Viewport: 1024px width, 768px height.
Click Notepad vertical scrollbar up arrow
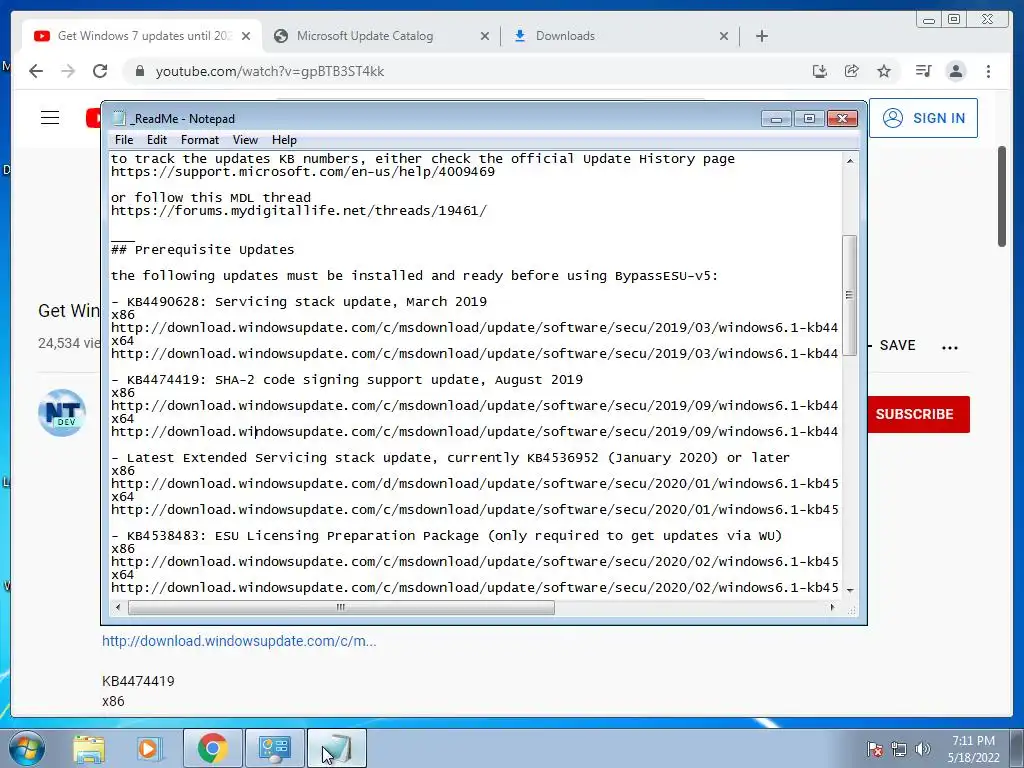(x=850, y=161)
